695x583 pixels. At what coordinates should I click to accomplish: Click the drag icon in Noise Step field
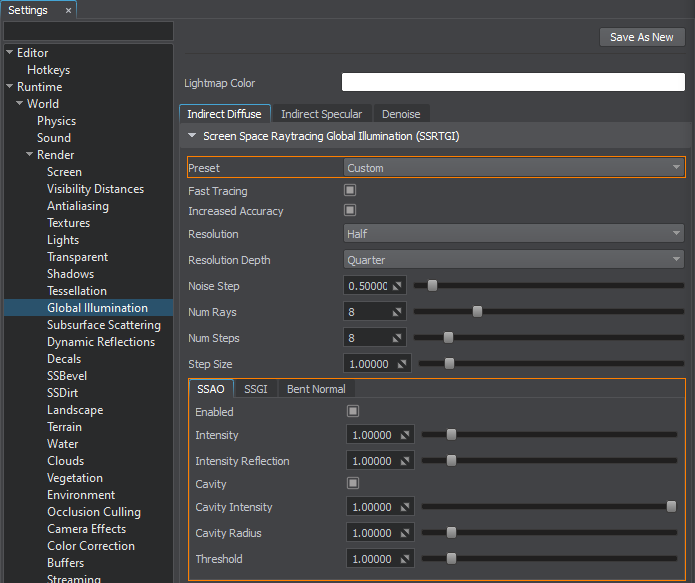tap(397, 286)
